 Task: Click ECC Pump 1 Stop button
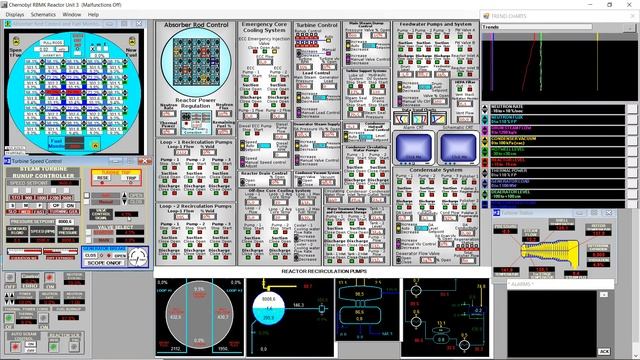point(247,80)
